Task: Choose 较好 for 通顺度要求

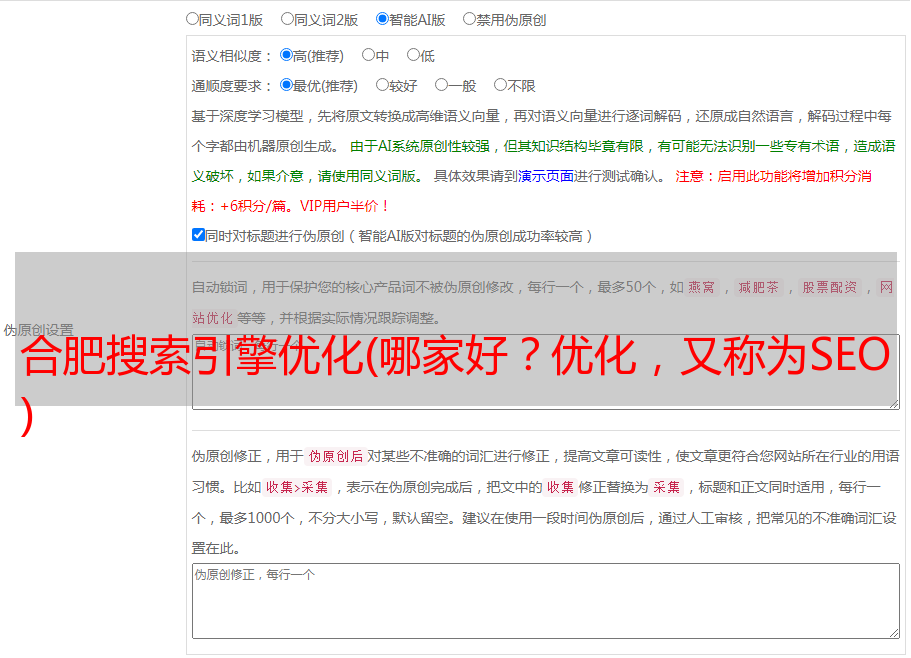Action: coord(382,85)
